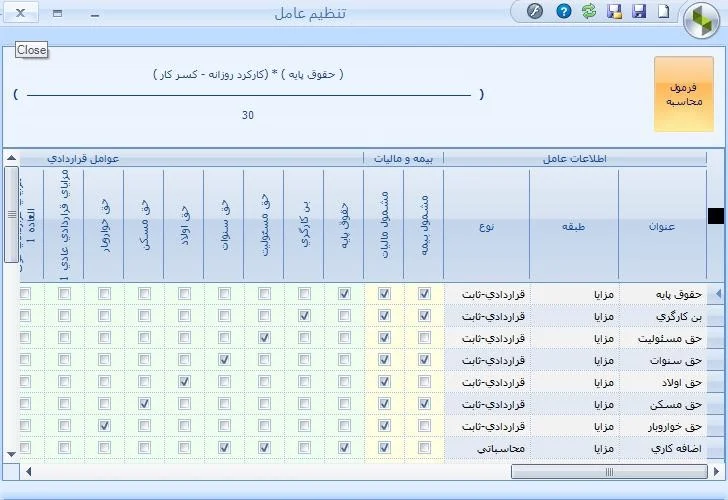Close the تنظیم عامل window with X
Image resolution: width=728 pixels, height=500 pixels.
coord(20,13)
